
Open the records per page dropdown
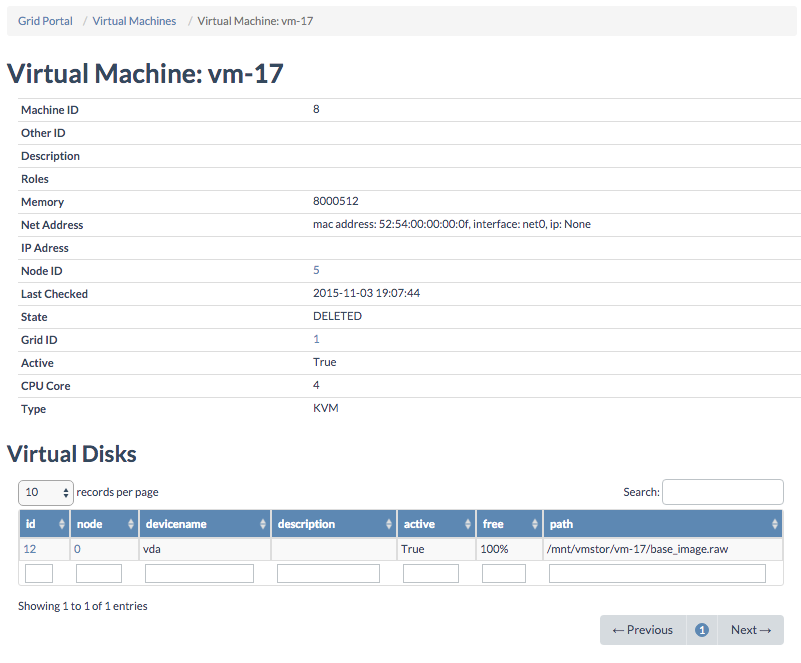(x=46, y=492)
